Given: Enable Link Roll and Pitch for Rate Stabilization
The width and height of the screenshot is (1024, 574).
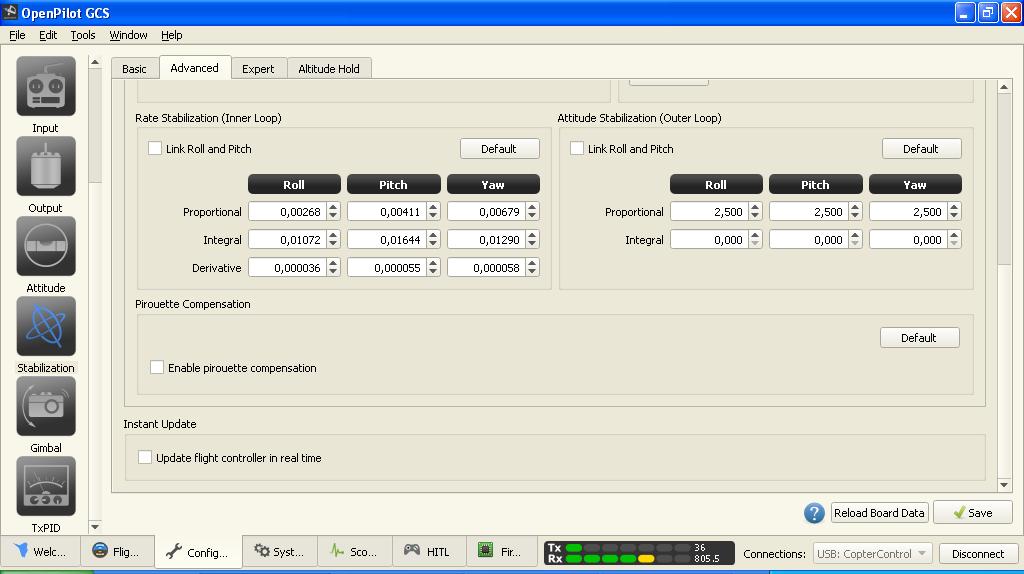Looking at the screenshot, I should pyautogui.click(x=155, y=149).
